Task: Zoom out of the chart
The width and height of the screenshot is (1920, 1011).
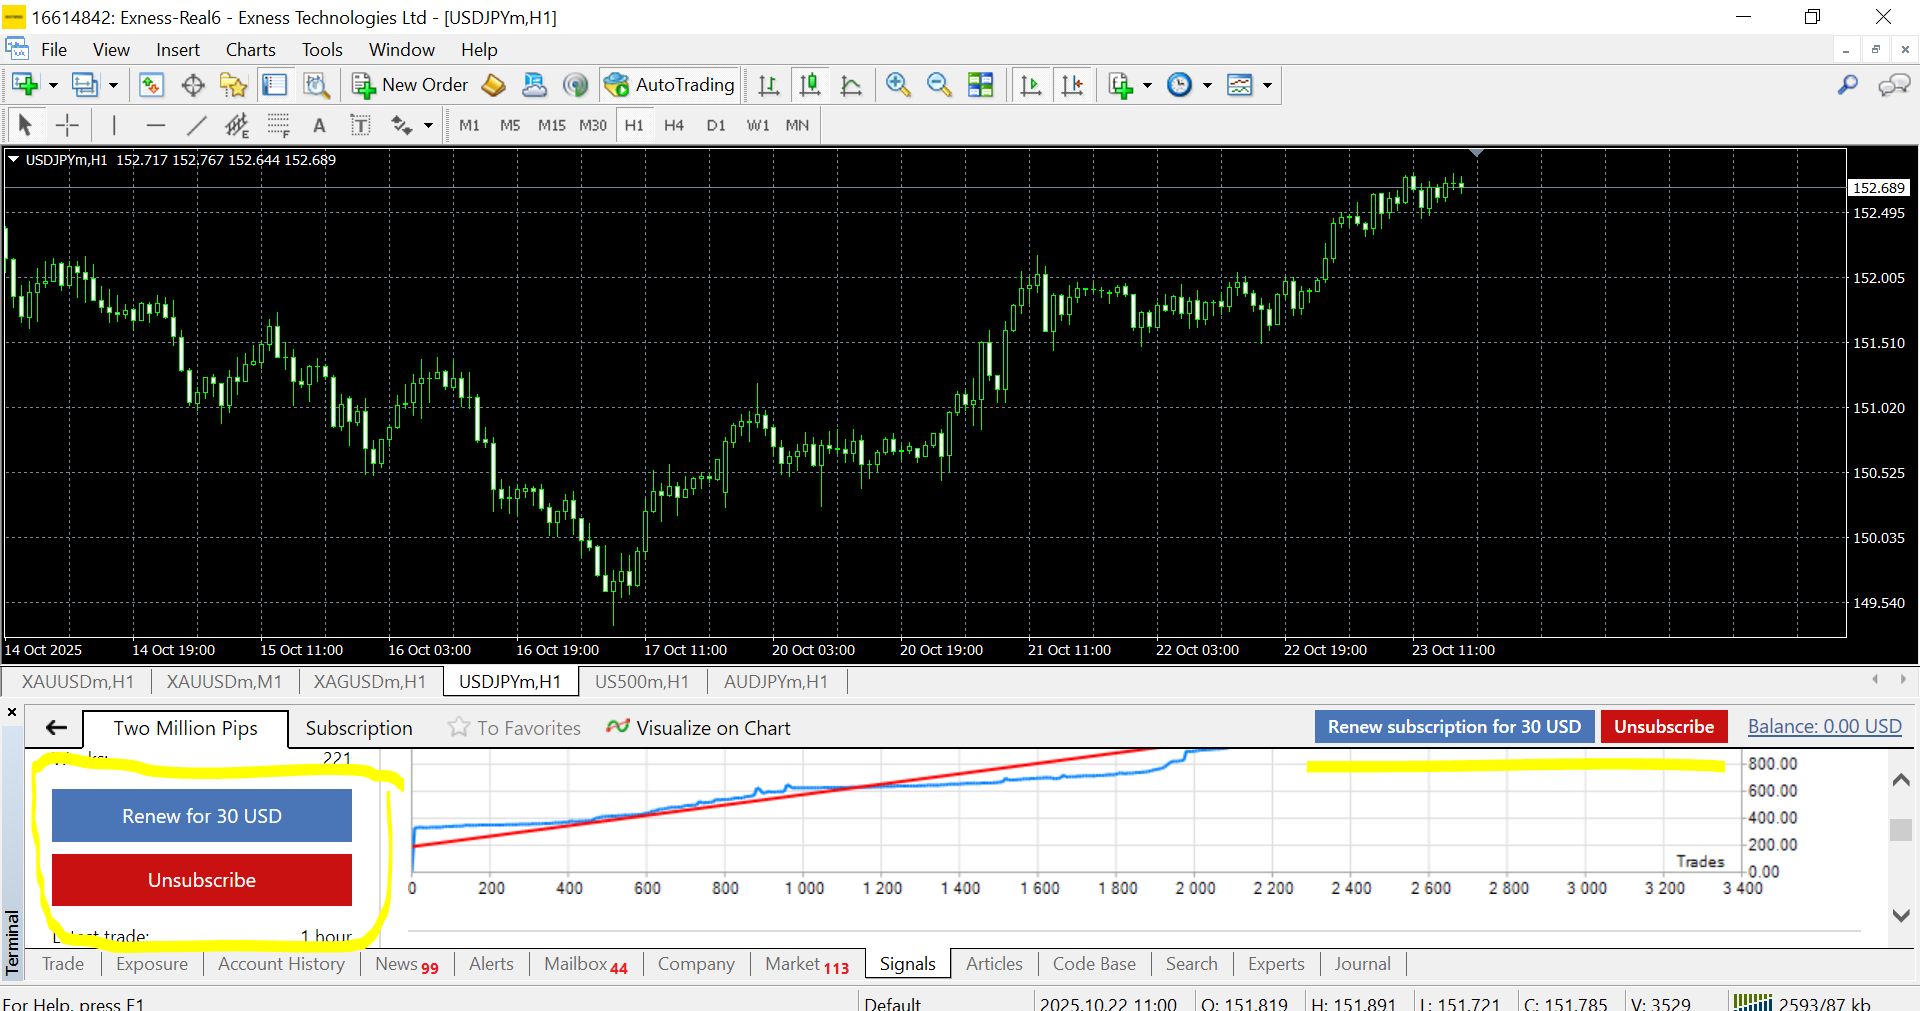Action: click(x=938, y=85)
